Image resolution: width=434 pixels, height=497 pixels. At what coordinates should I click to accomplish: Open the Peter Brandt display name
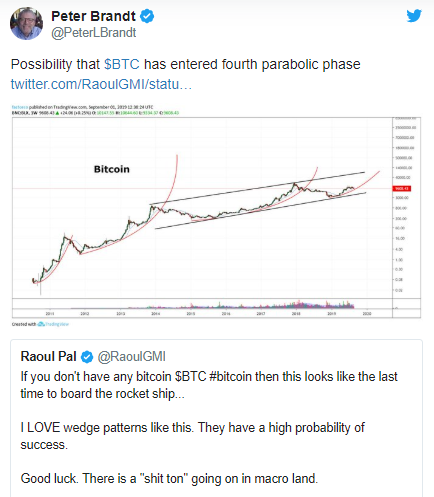(93, 16)
